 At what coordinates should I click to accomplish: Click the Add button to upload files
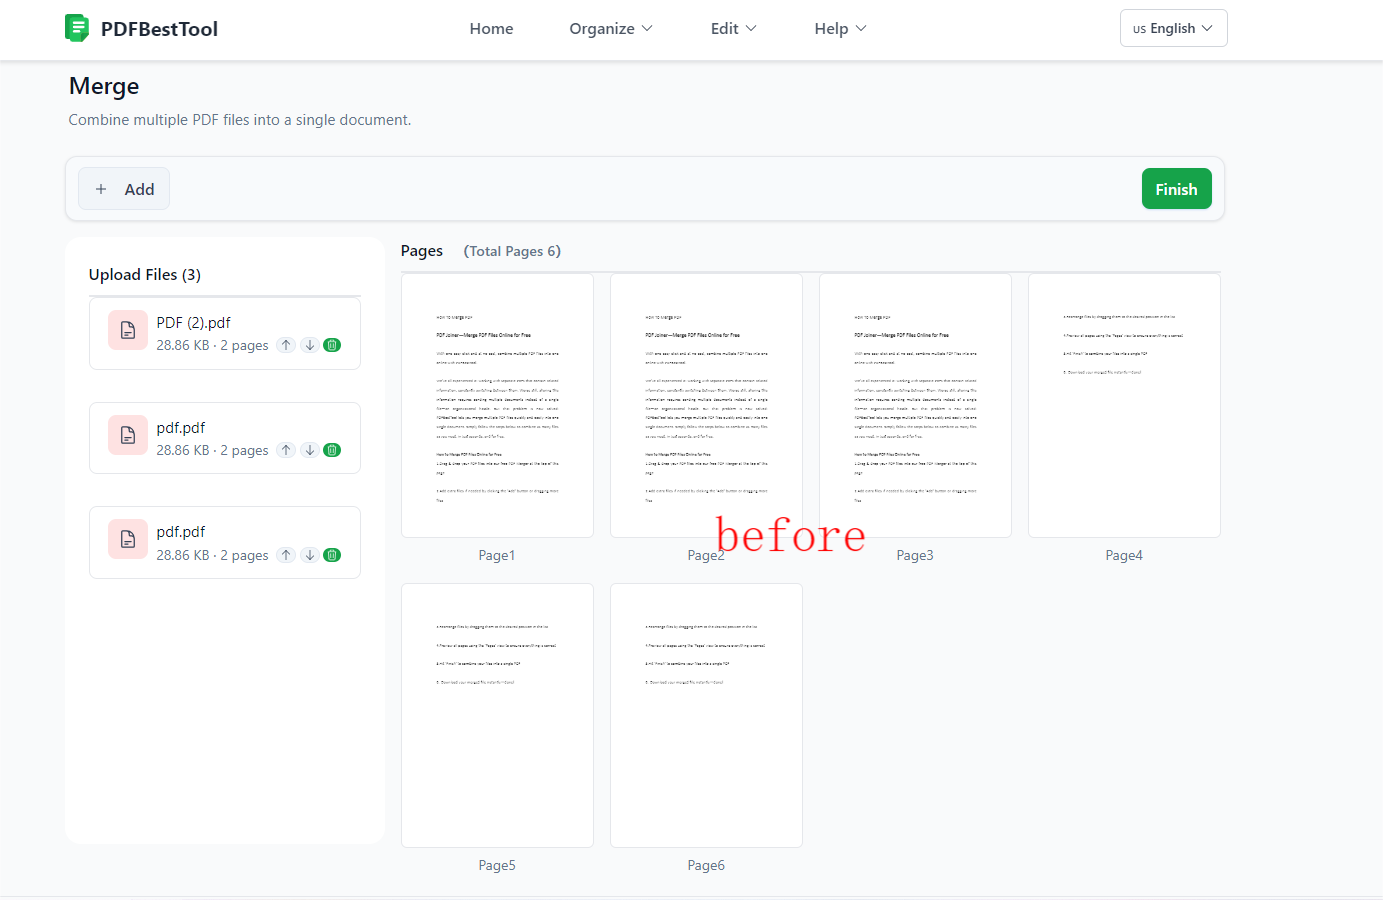(x=123, y=188)
